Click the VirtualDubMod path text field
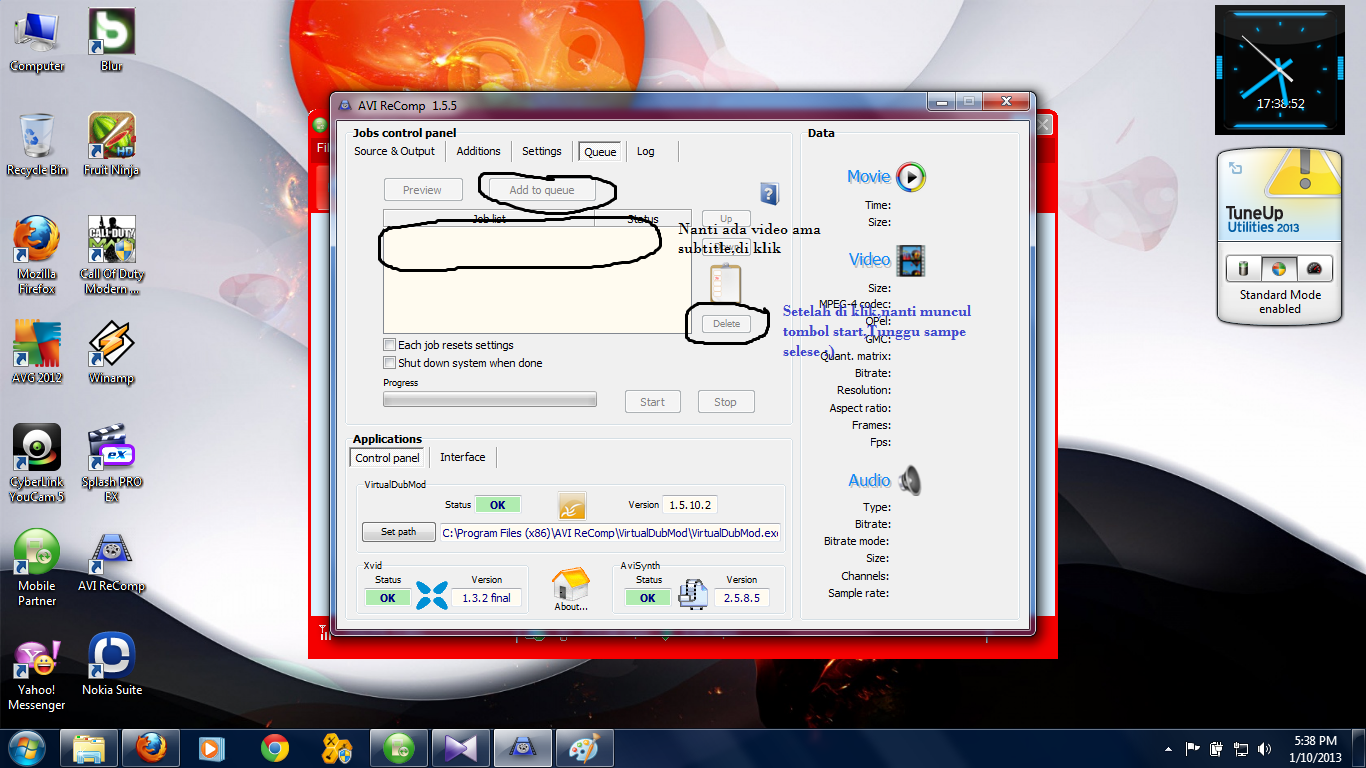1366x768 pixels. click(610, 533)
